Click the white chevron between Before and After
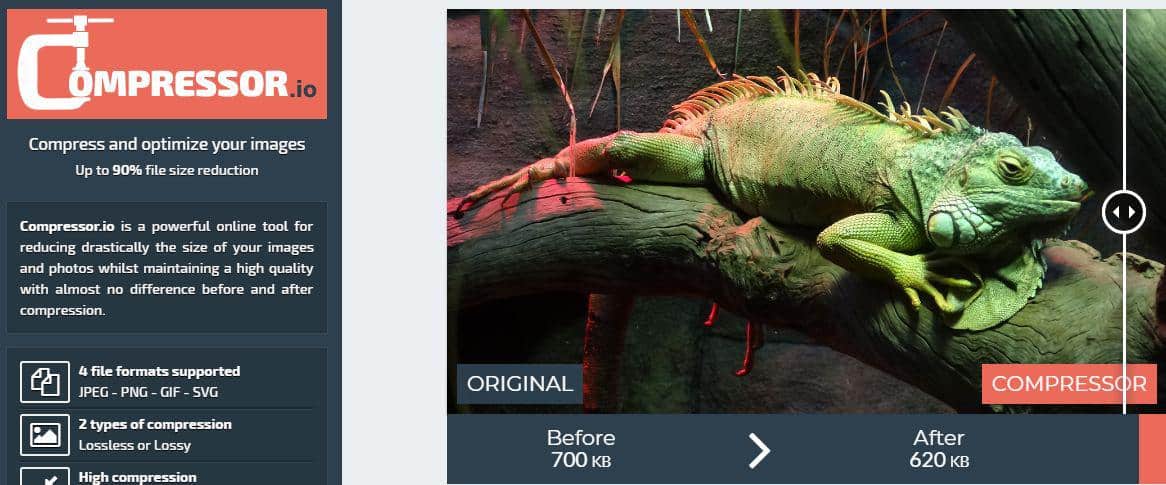 [758, 450]
